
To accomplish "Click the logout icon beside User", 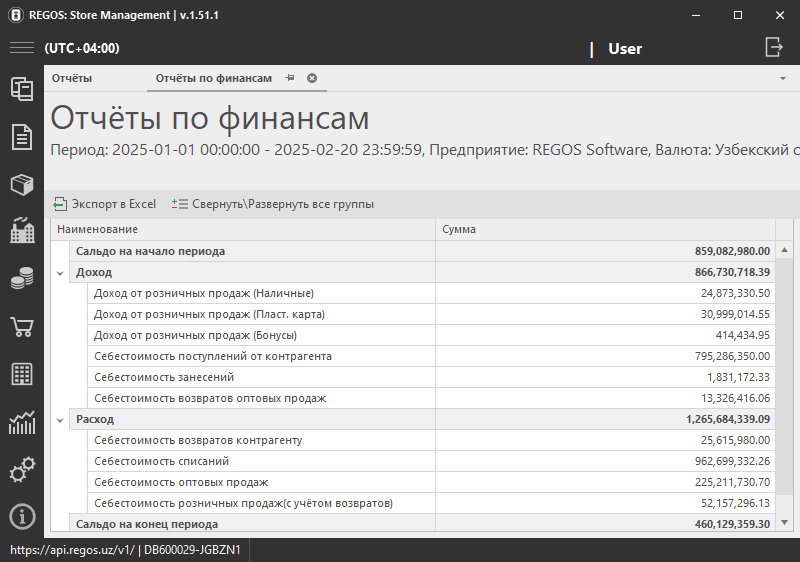I will click(773, 47).
